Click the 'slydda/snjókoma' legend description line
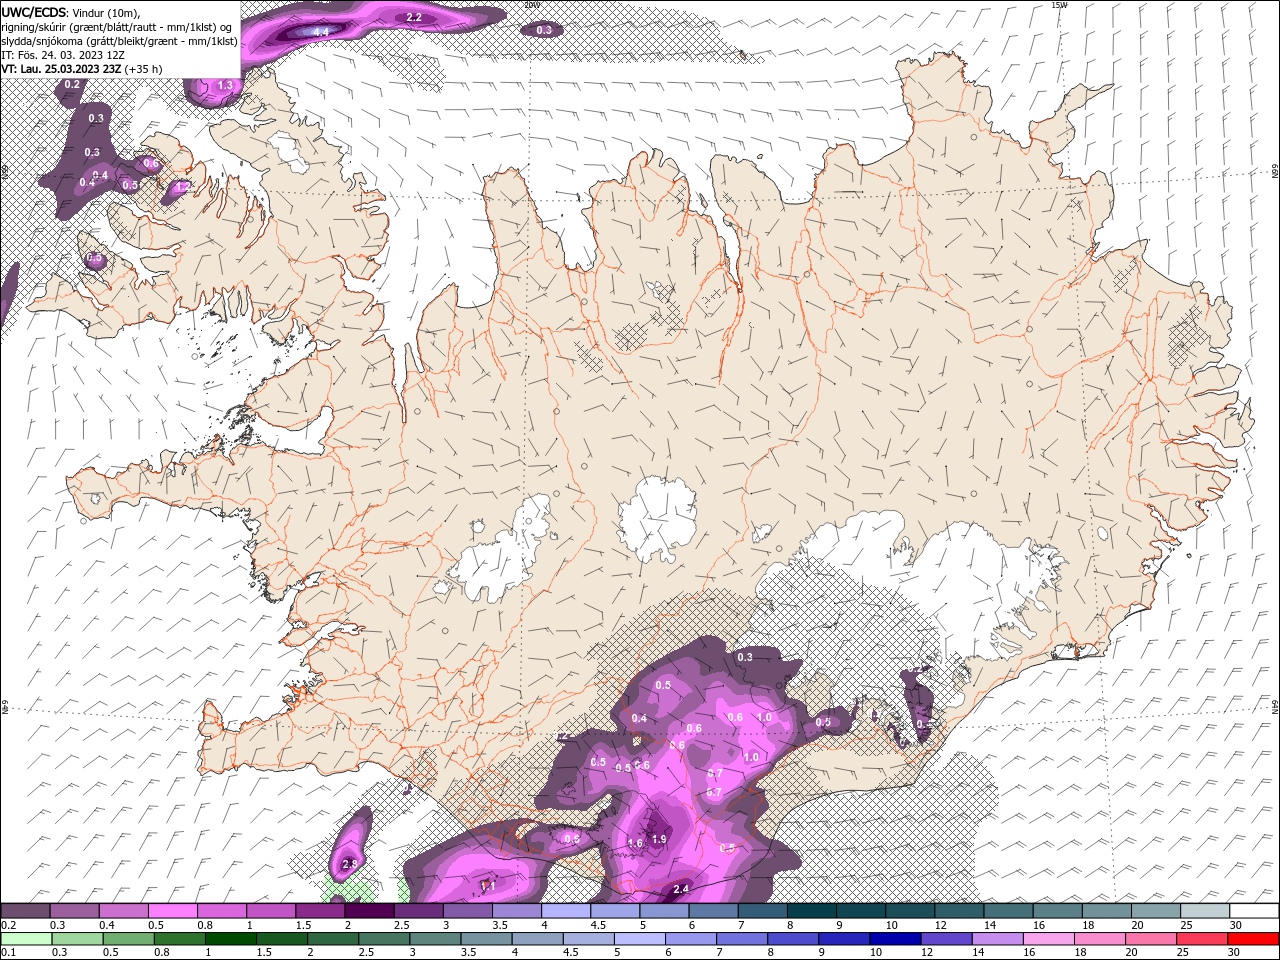Screen dimensions: 1280x960 (x=119, y=41)
